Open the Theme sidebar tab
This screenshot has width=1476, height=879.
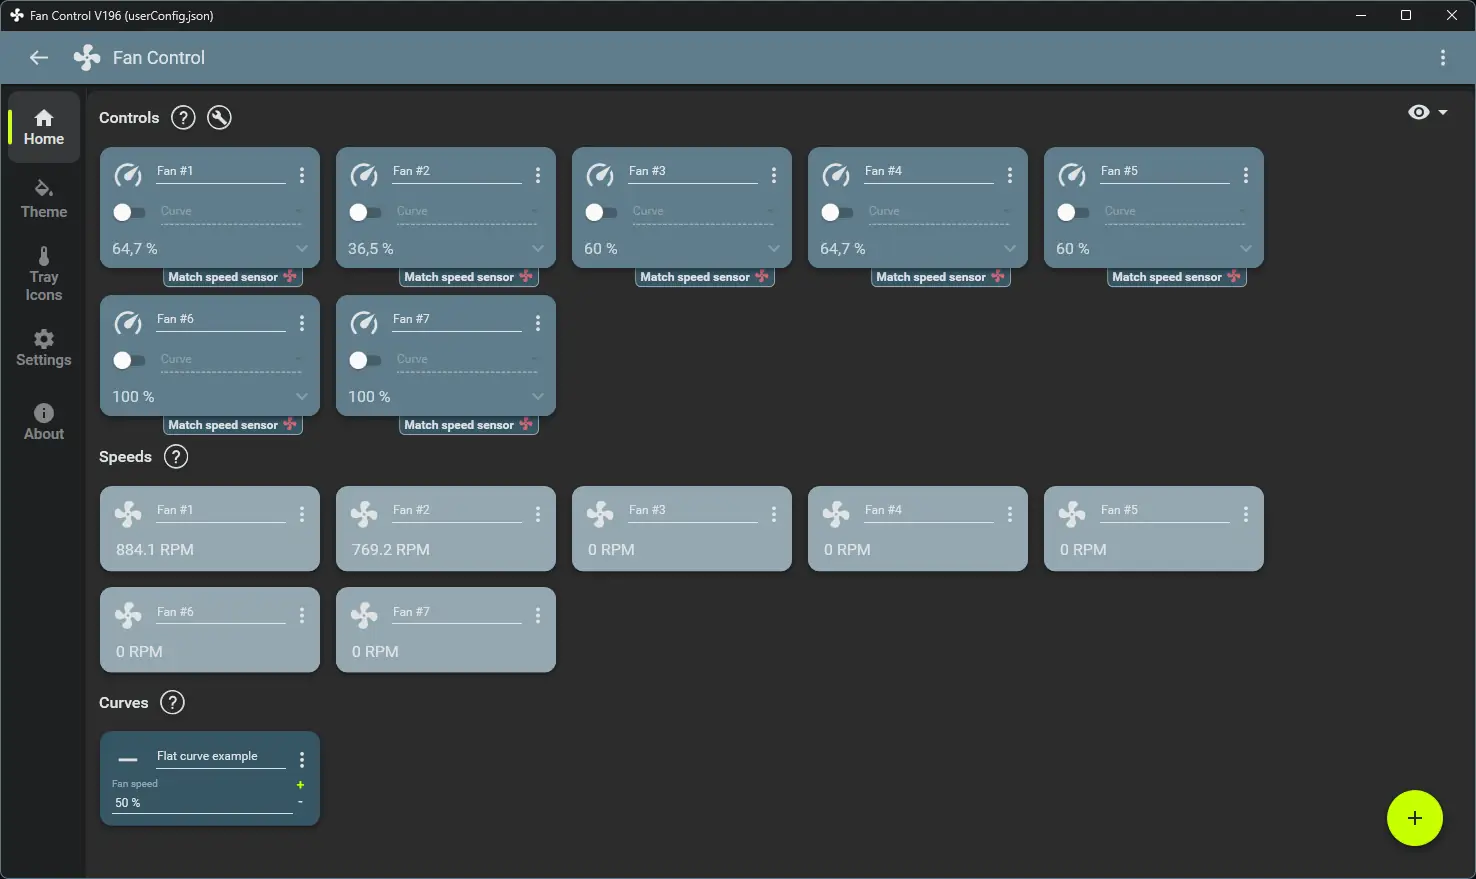44,199
